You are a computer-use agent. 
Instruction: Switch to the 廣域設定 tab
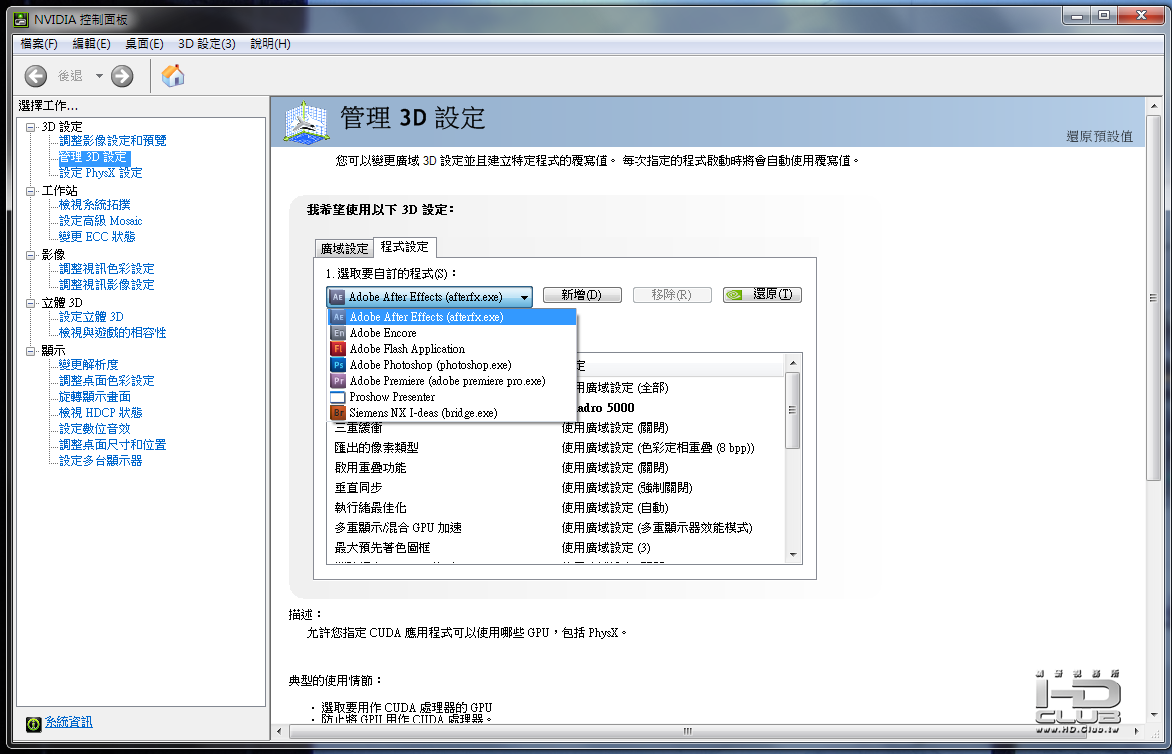[x=344, y=248]
